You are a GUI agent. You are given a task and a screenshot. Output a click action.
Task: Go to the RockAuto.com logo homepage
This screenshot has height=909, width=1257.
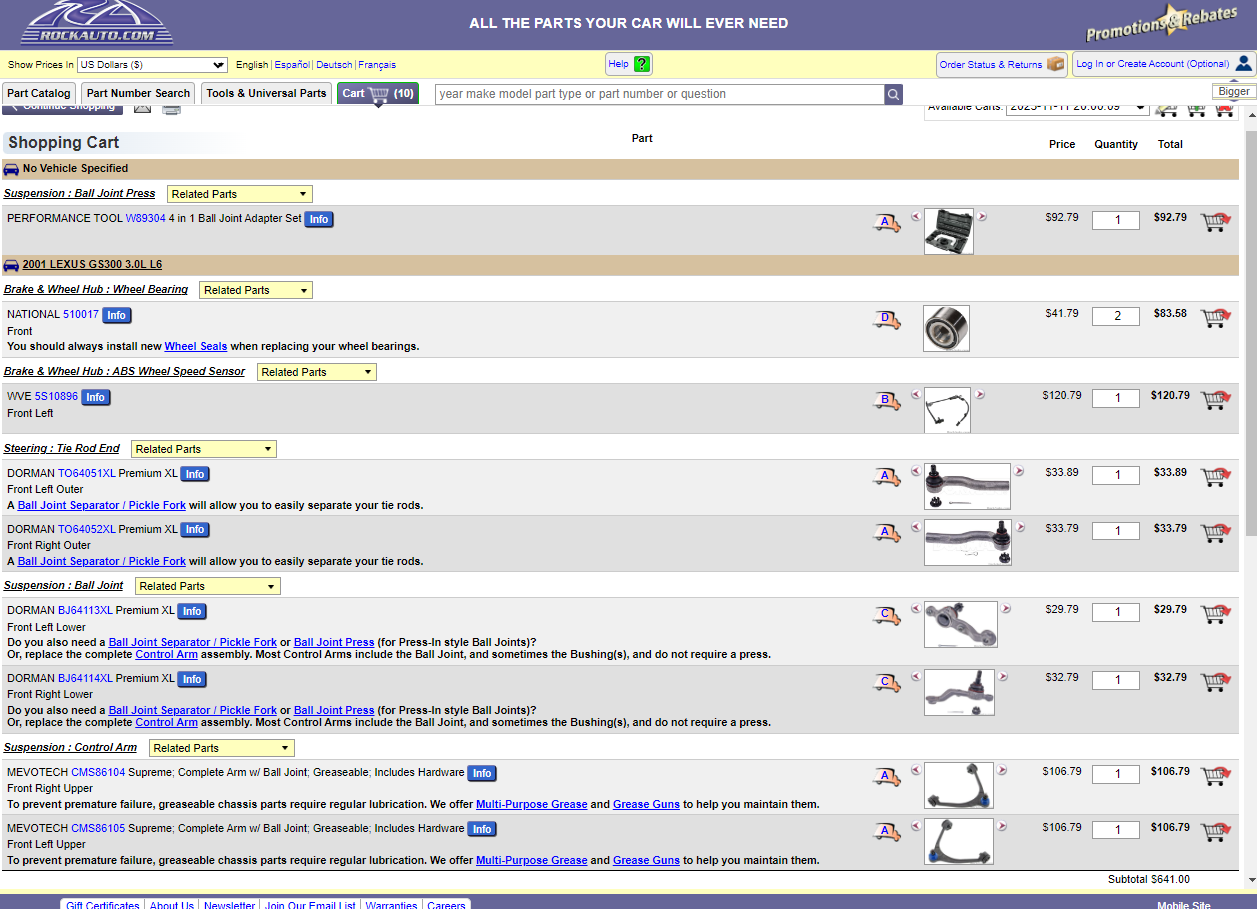click(97, 24)
